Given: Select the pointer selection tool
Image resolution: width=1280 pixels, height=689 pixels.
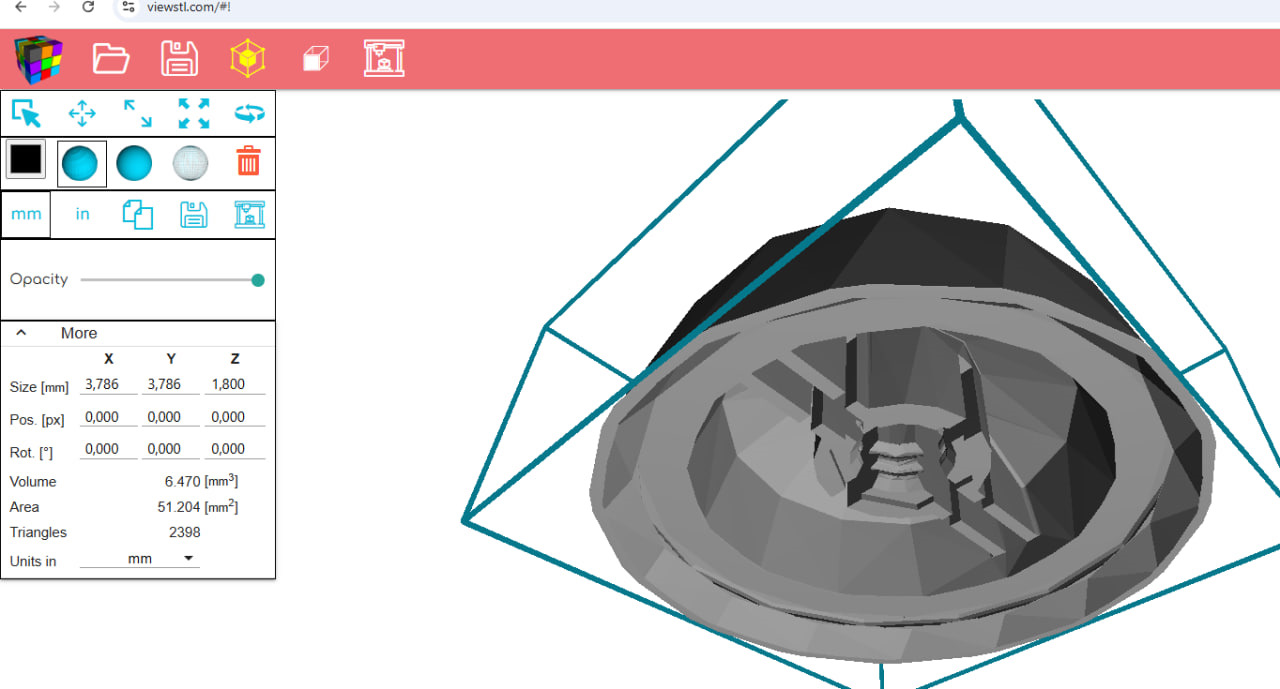Looking at the screenshot, I should (x=26, y=113).
